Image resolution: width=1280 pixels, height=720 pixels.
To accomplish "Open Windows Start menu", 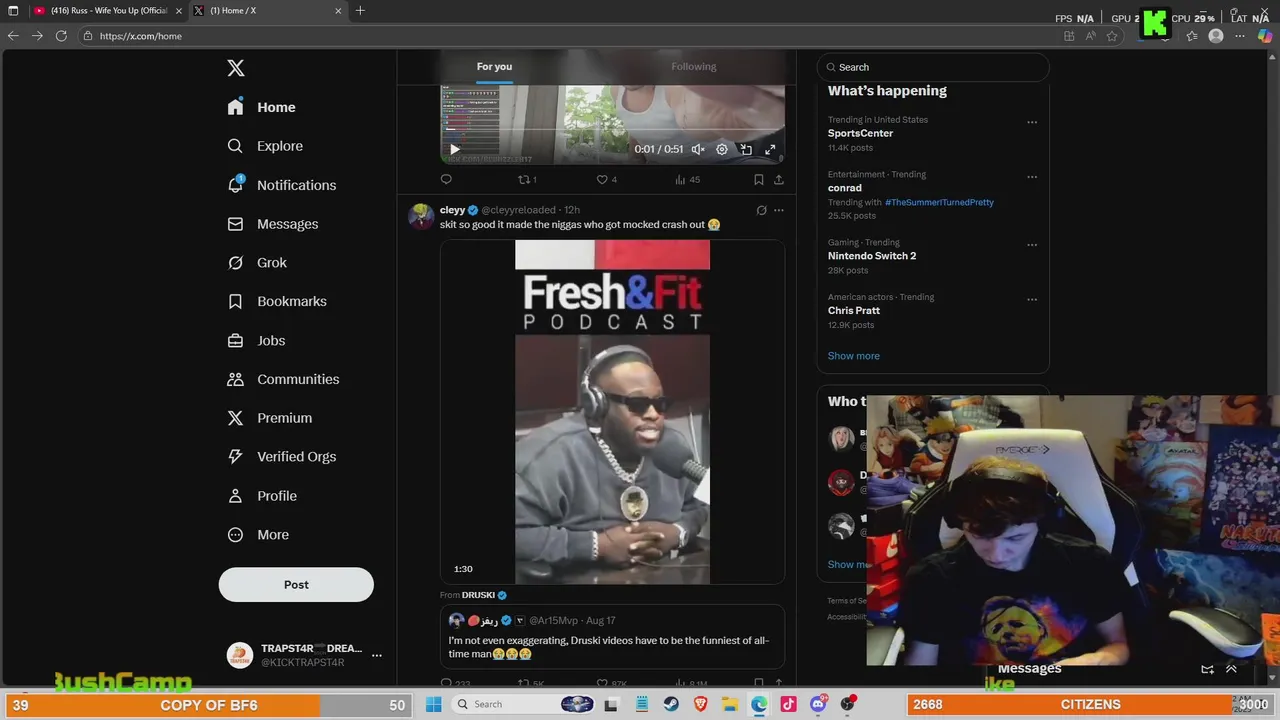I will pyautogui.click(x=433, y=704).
